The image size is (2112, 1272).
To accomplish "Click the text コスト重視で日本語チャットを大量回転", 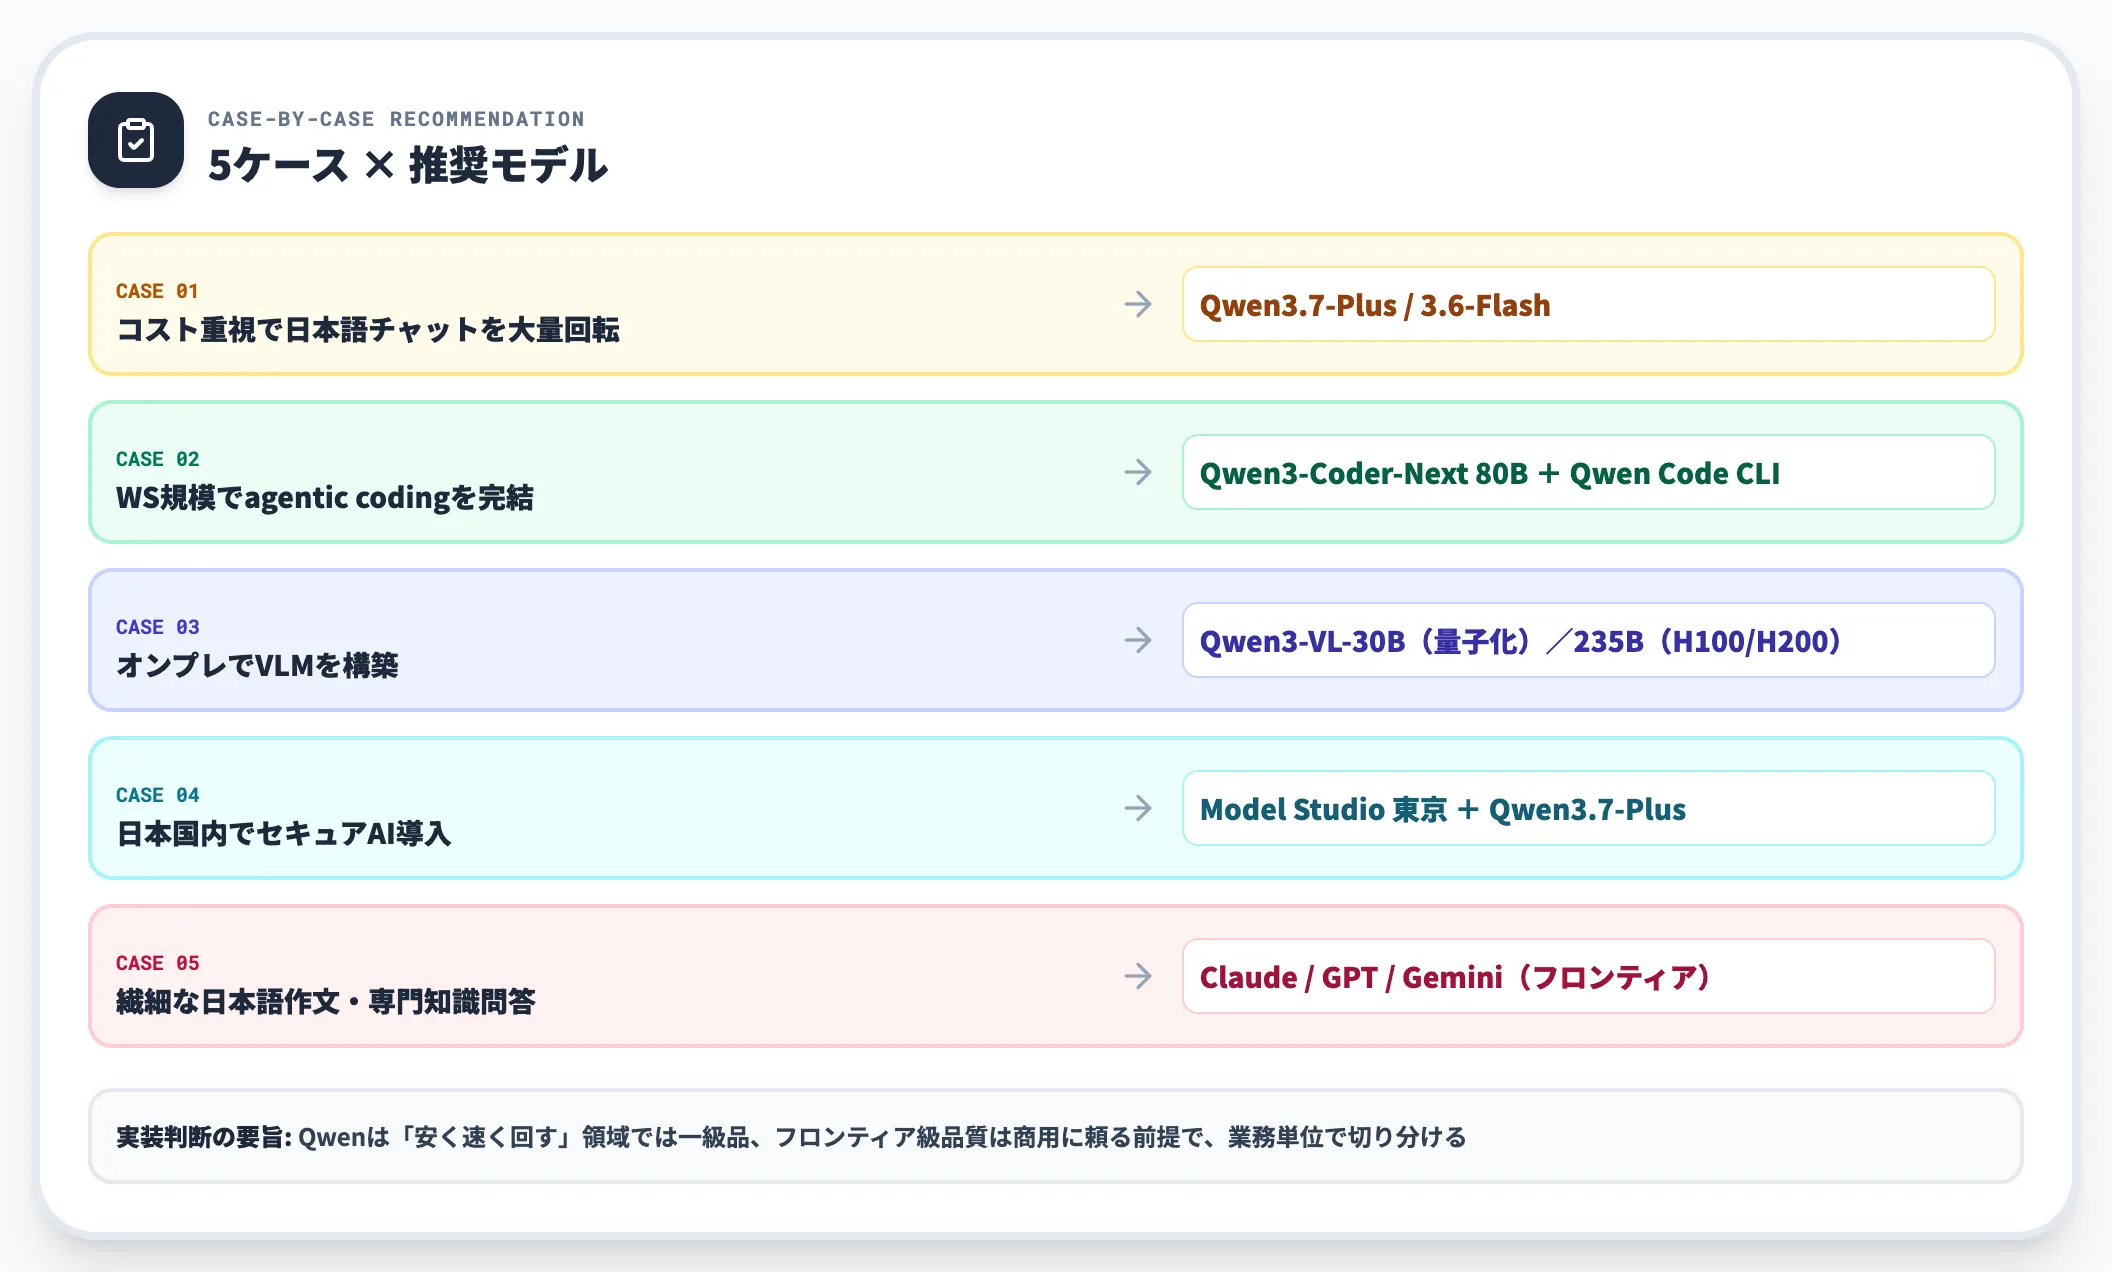I will click(368, 330).
